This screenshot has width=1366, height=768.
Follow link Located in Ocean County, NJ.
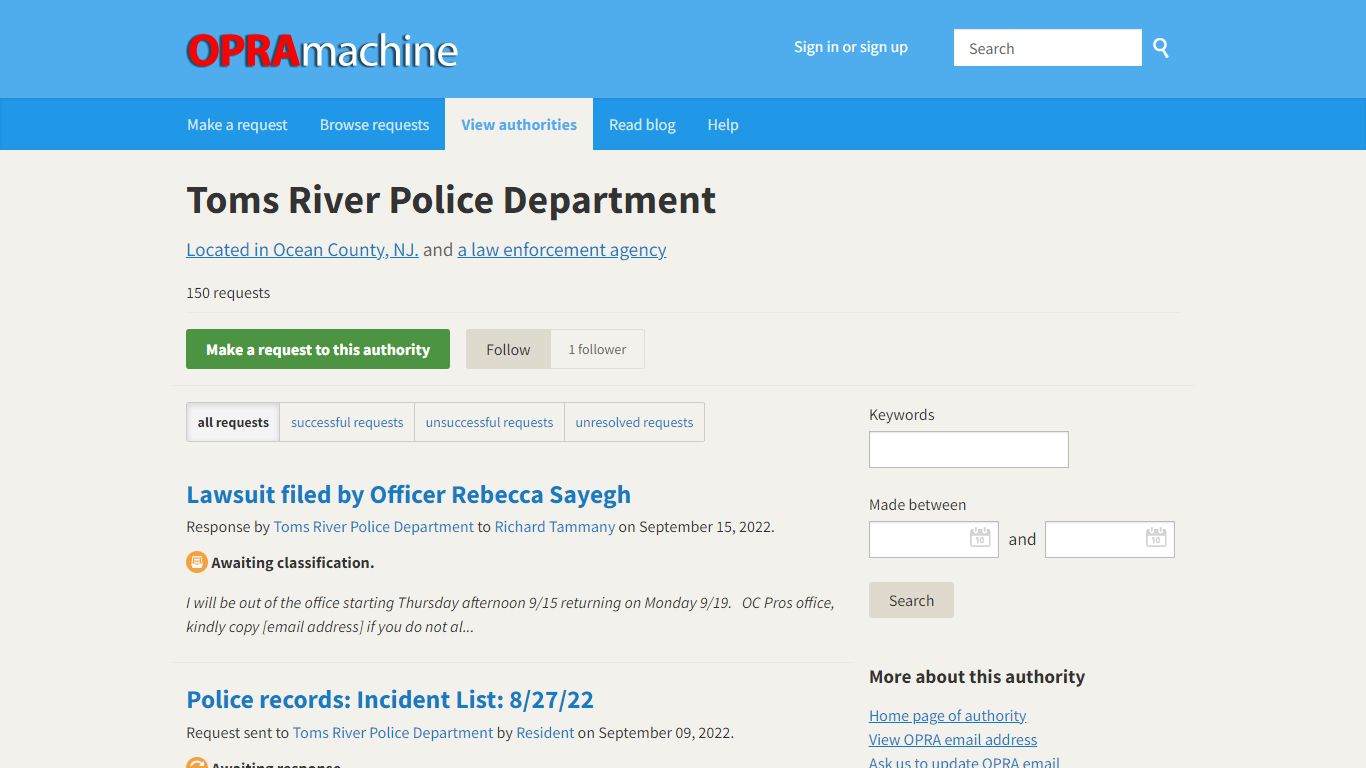tap(302, 250)
